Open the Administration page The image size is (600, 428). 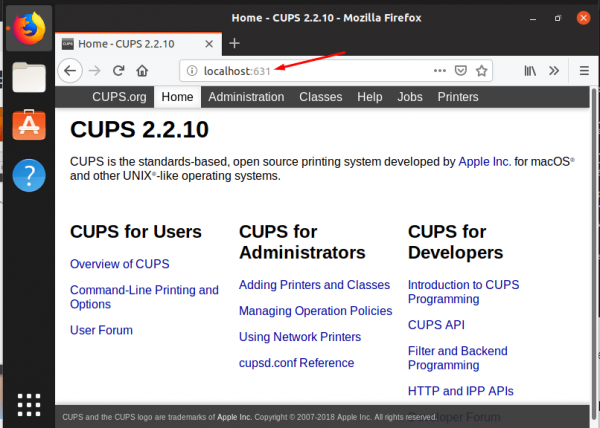246,97
